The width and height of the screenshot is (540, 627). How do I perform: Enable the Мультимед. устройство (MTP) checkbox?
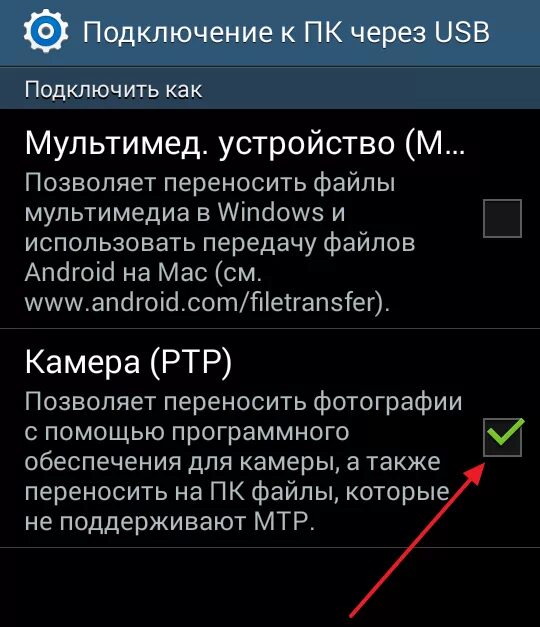(x=502, y=218)
